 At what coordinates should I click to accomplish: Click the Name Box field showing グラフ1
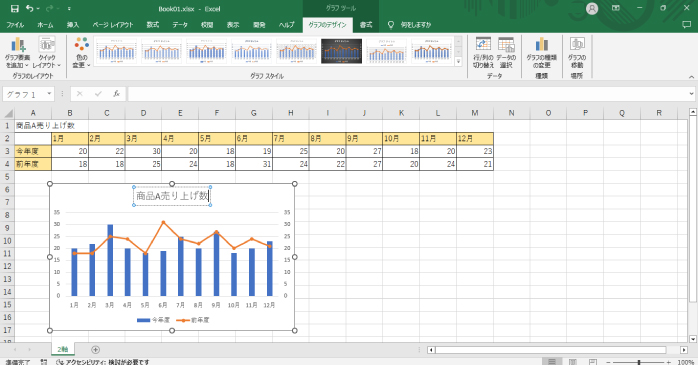(x=24, y=94)
